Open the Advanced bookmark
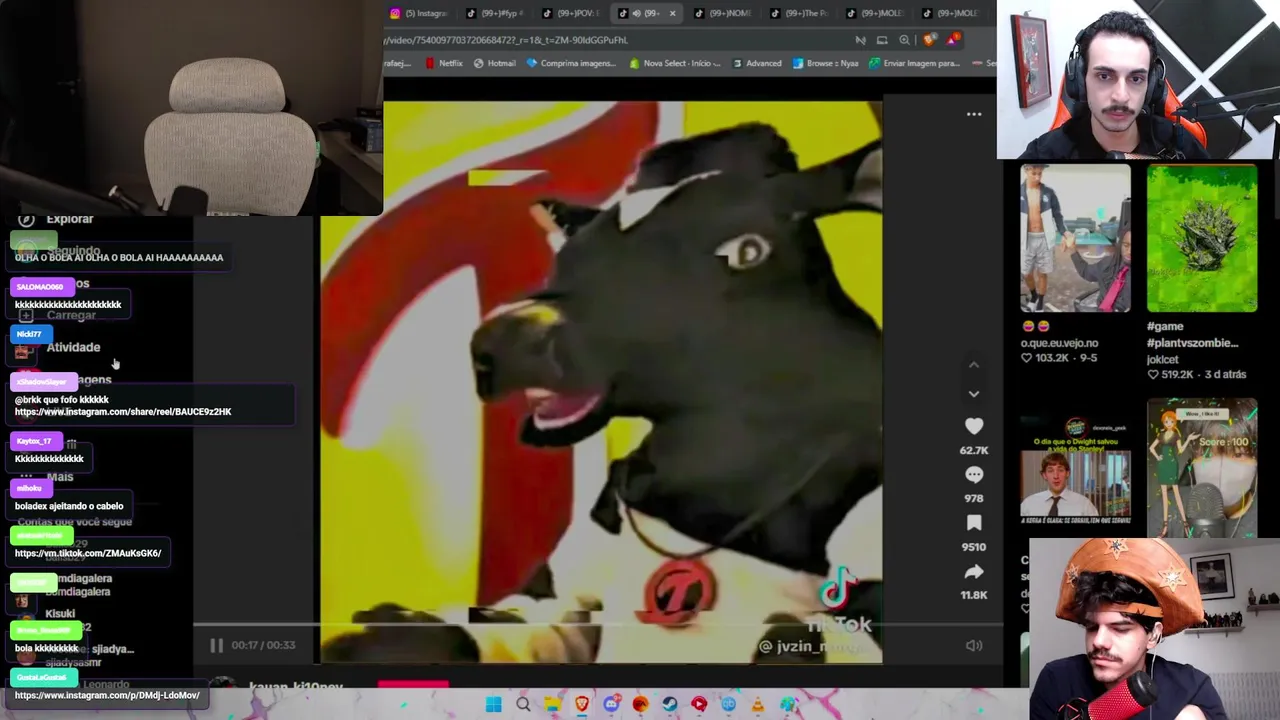The image size is (1280, 720). pos(756,63)
